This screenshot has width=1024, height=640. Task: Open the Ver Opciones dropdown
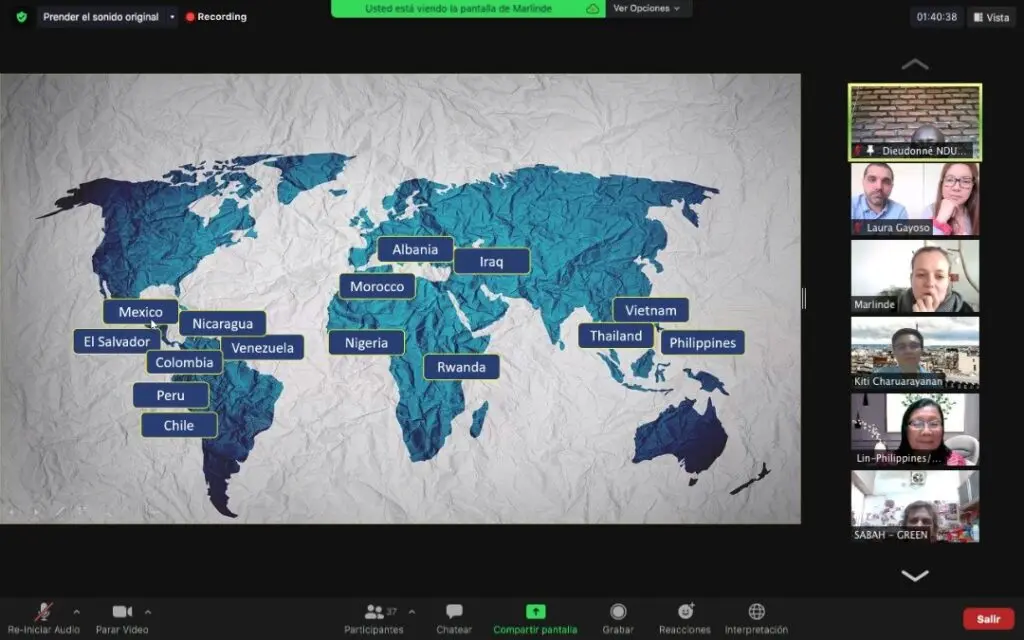coord(646,9)
